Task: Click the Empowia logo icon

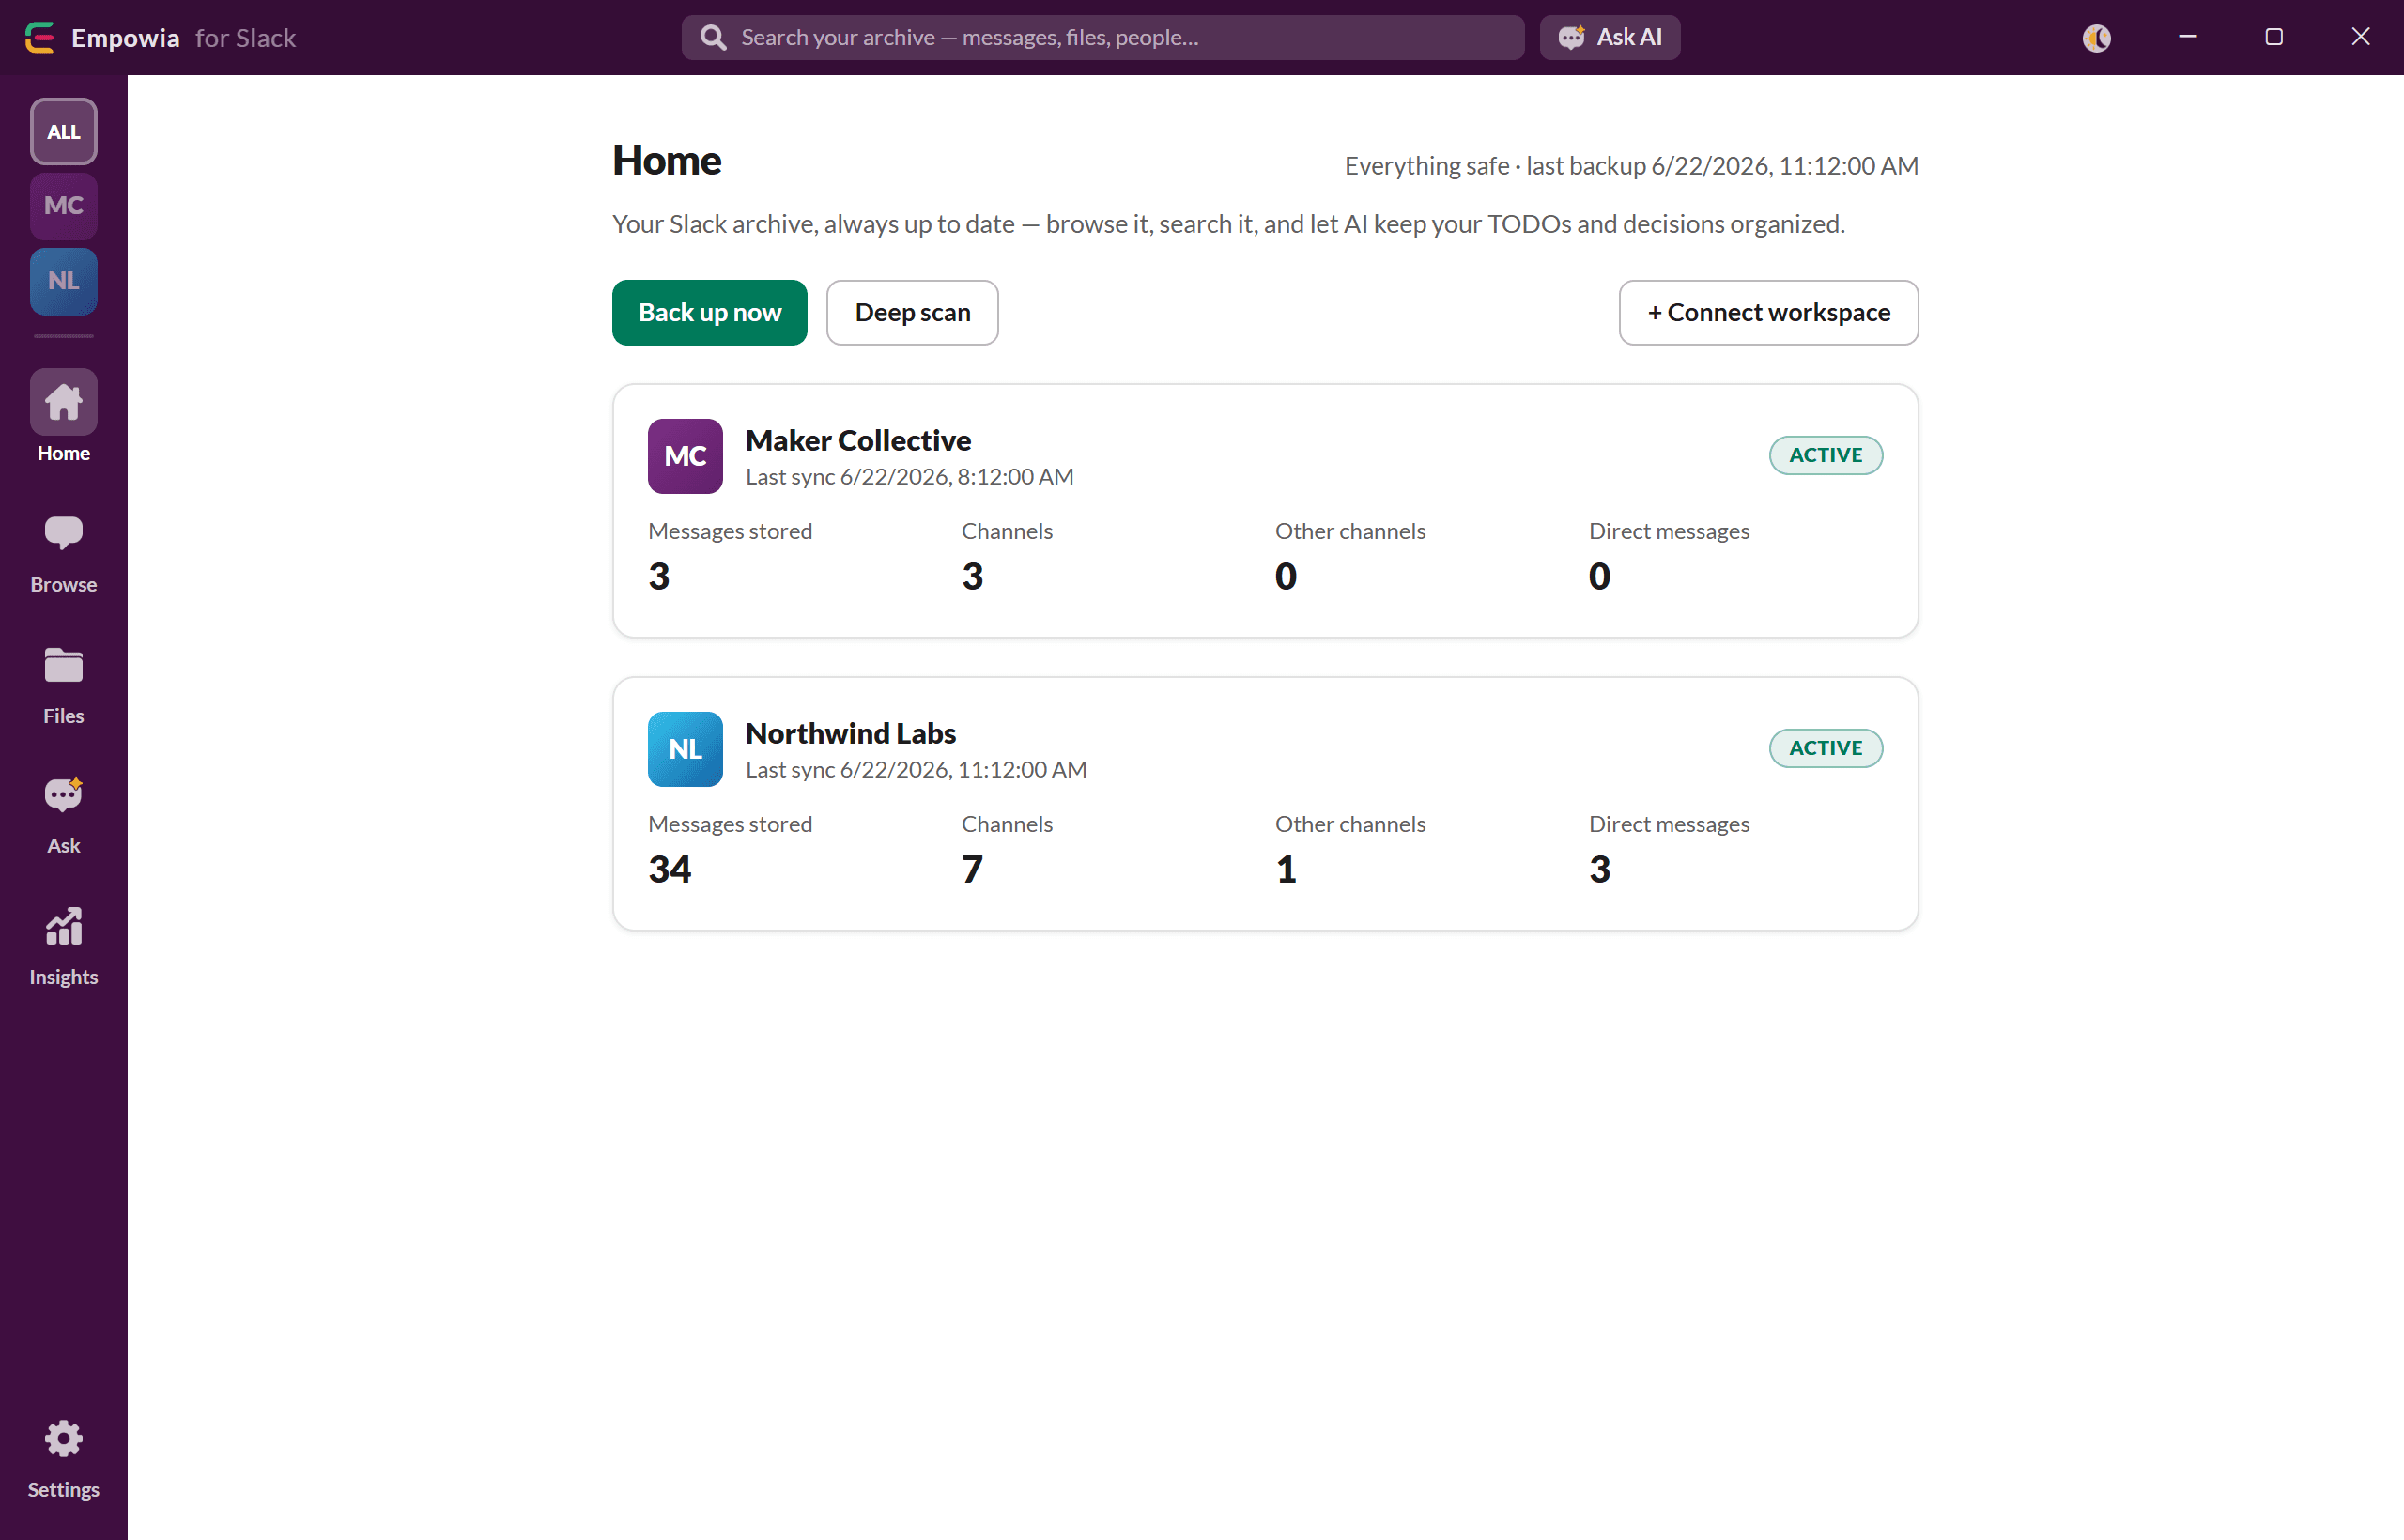Action: click(x=39, y=38)
